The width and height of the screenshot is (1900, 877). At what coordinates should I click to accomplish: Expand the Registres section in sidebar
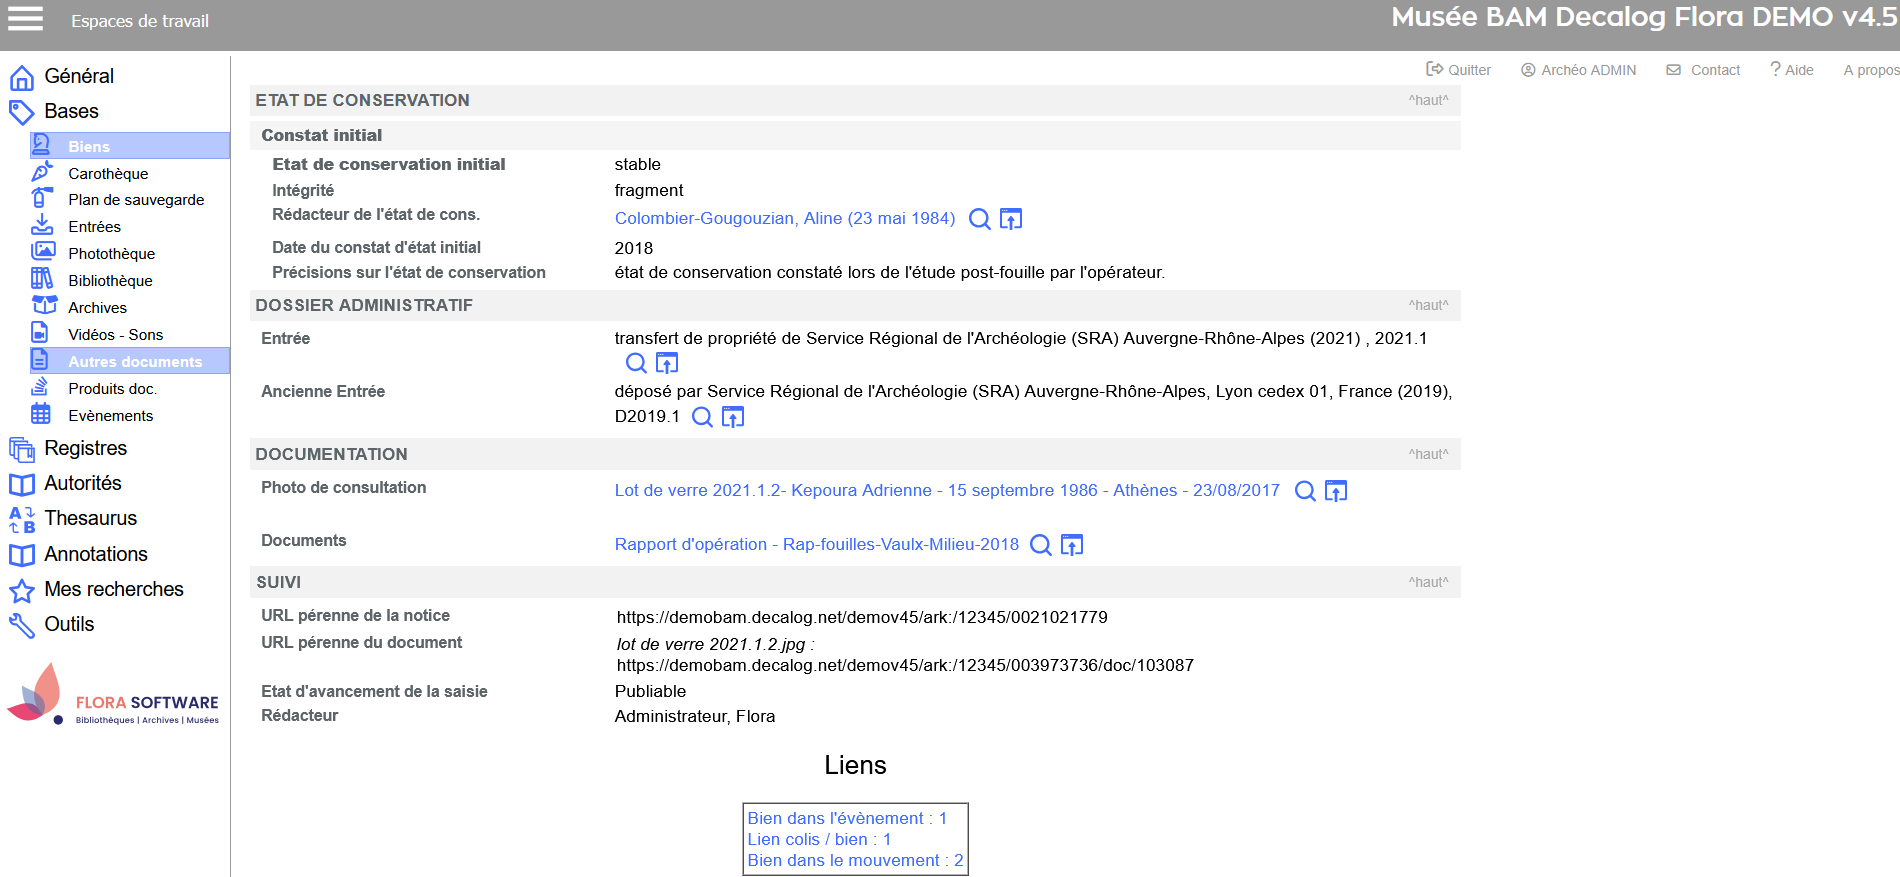pyautogui.click(x=85, y=448)
